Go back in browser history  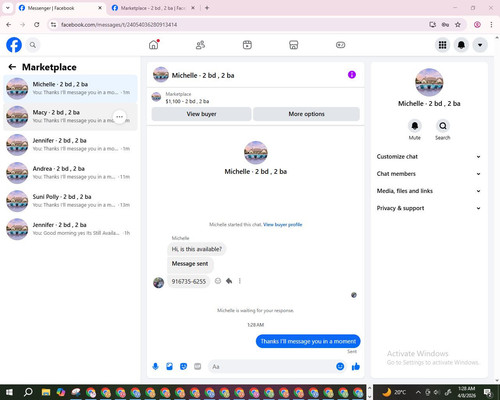(x=9, y=24)
